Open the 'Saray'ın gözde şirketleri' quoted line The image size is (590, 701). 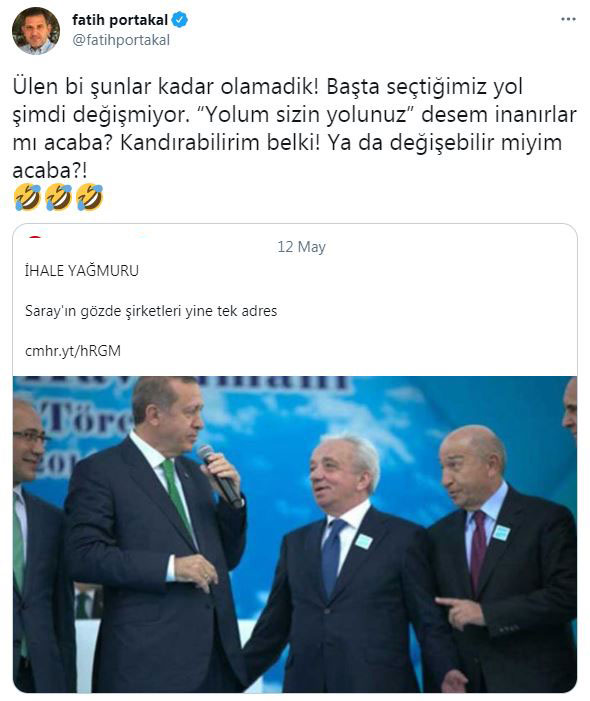151,311
